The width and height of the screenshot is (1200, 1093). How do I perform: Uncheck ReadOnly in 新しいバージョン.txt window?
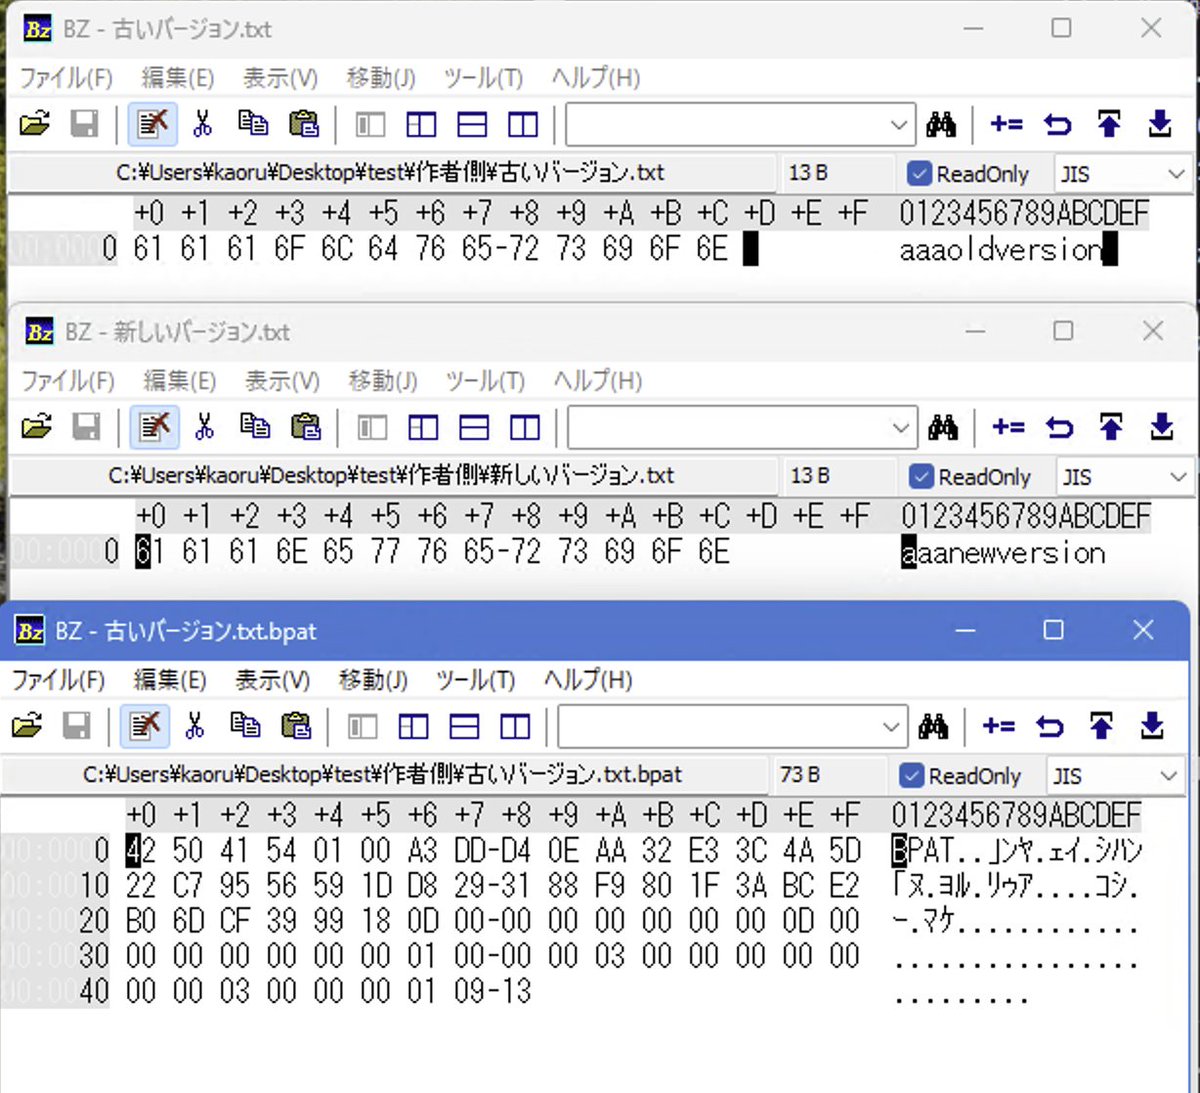(921, 476)
